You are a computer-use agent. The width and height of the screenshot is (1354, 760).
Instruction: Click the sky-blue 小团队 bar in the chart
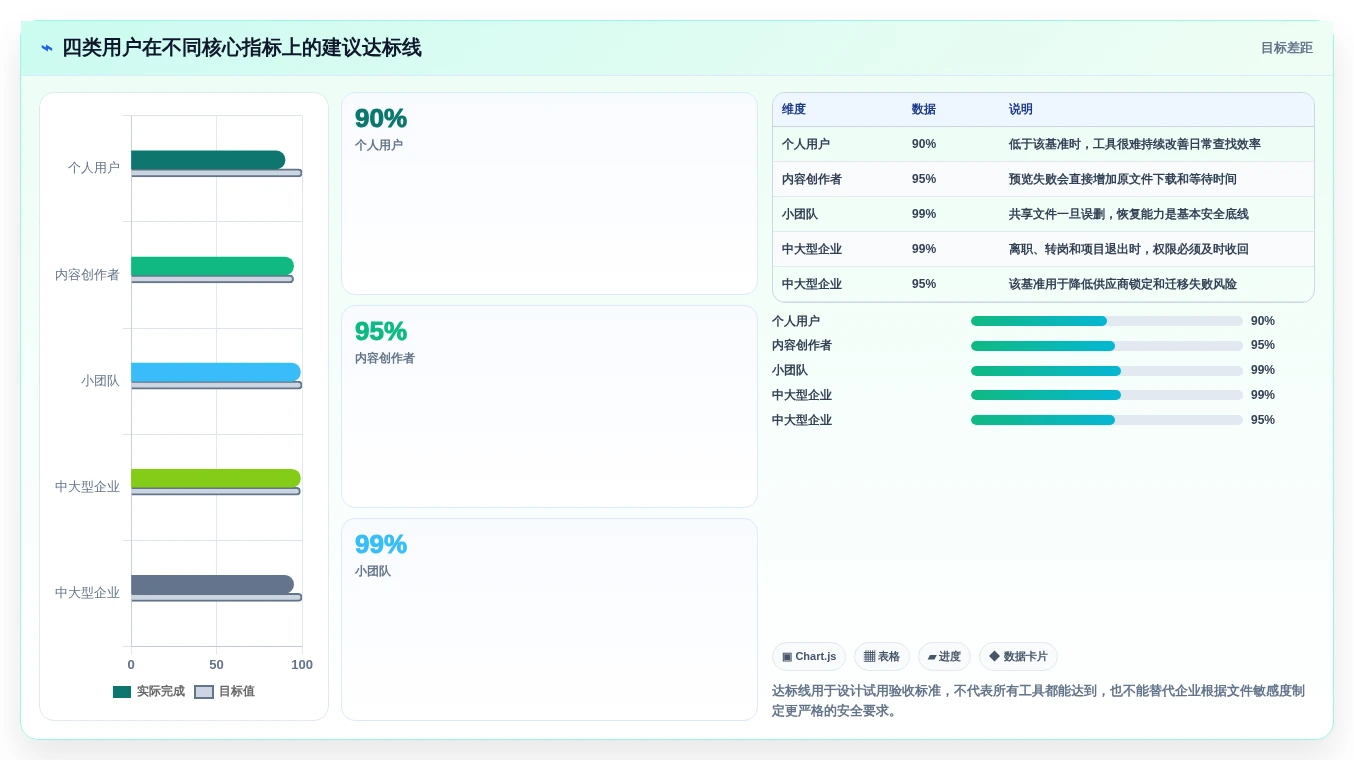(215, 372)
